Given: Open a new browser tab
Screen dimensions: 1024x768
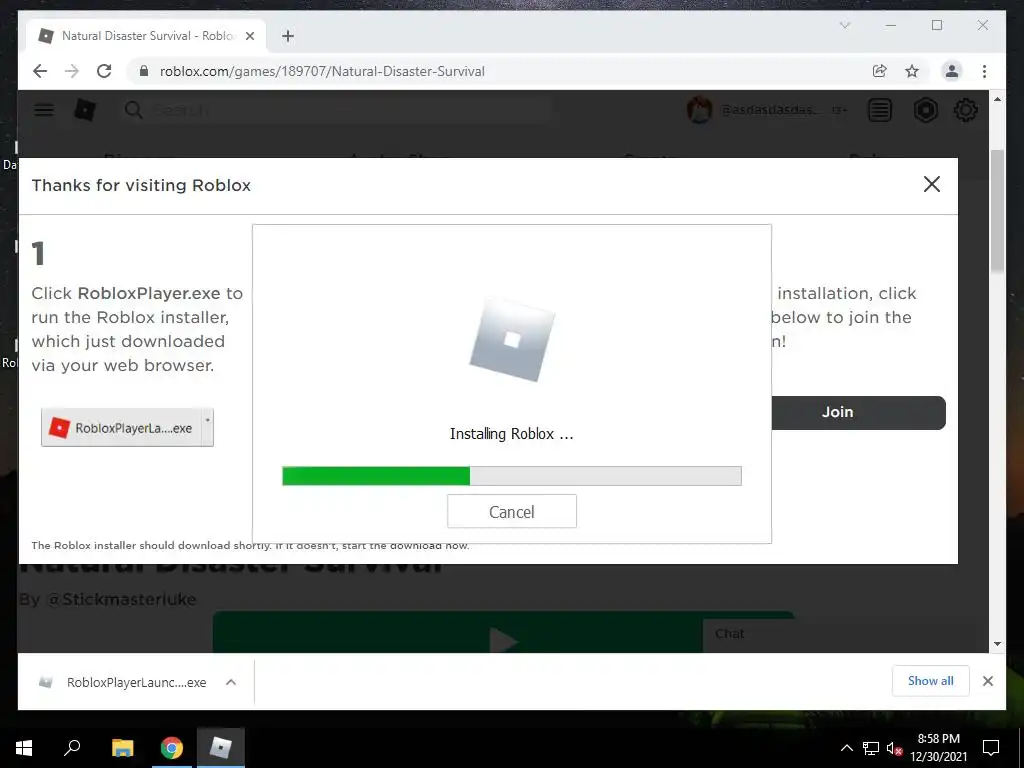Looking at the screenshot, I should click(288, 36).
